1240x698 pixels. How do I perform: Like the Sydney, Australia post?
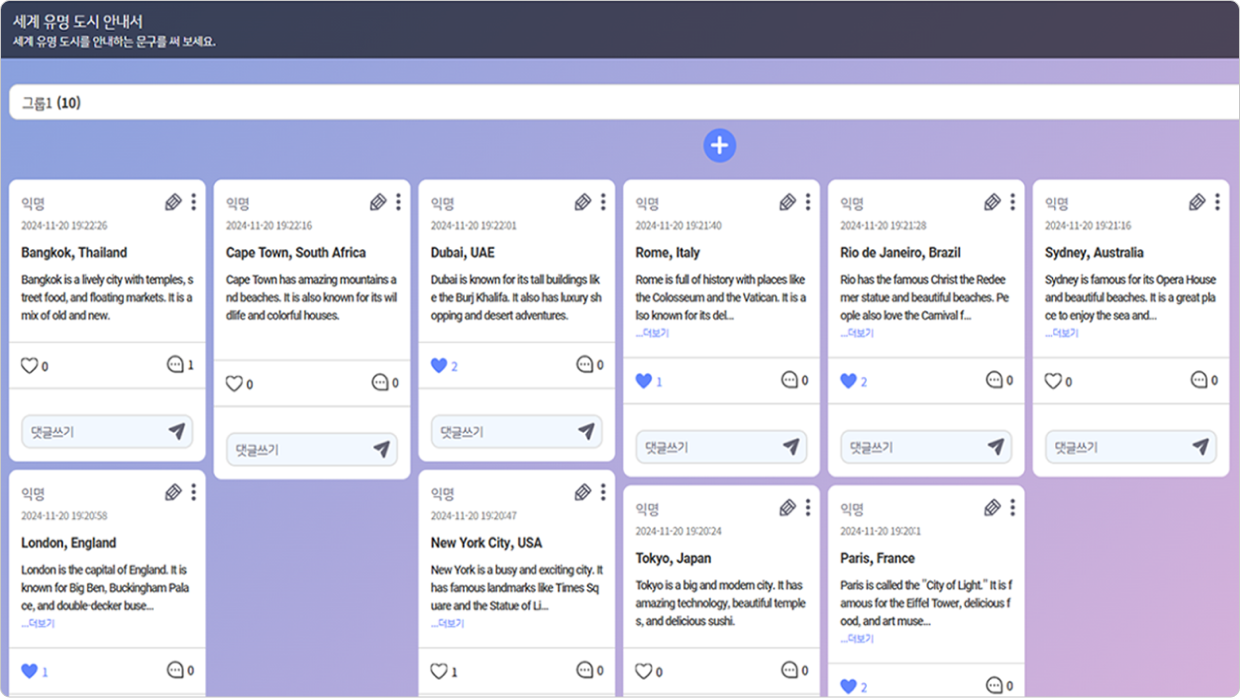click(1053, 381)
